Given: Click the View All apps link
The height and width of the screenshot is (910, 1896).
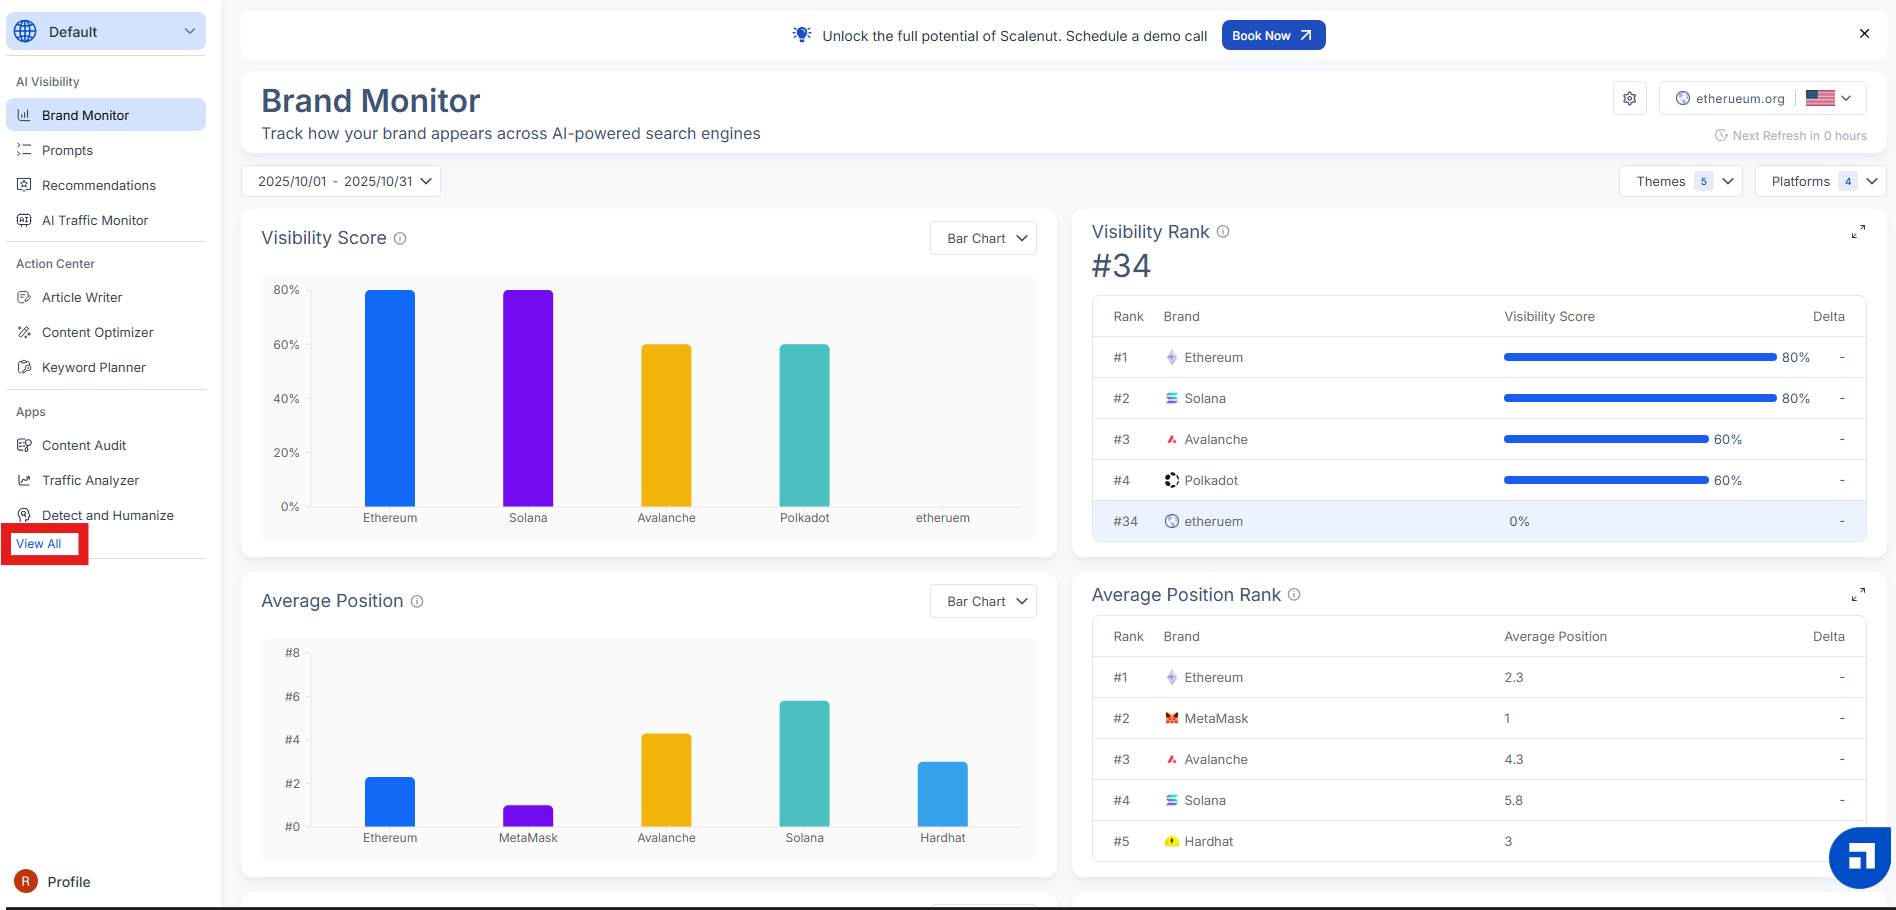Looking at the screenshot, I should tap(39, 544).
